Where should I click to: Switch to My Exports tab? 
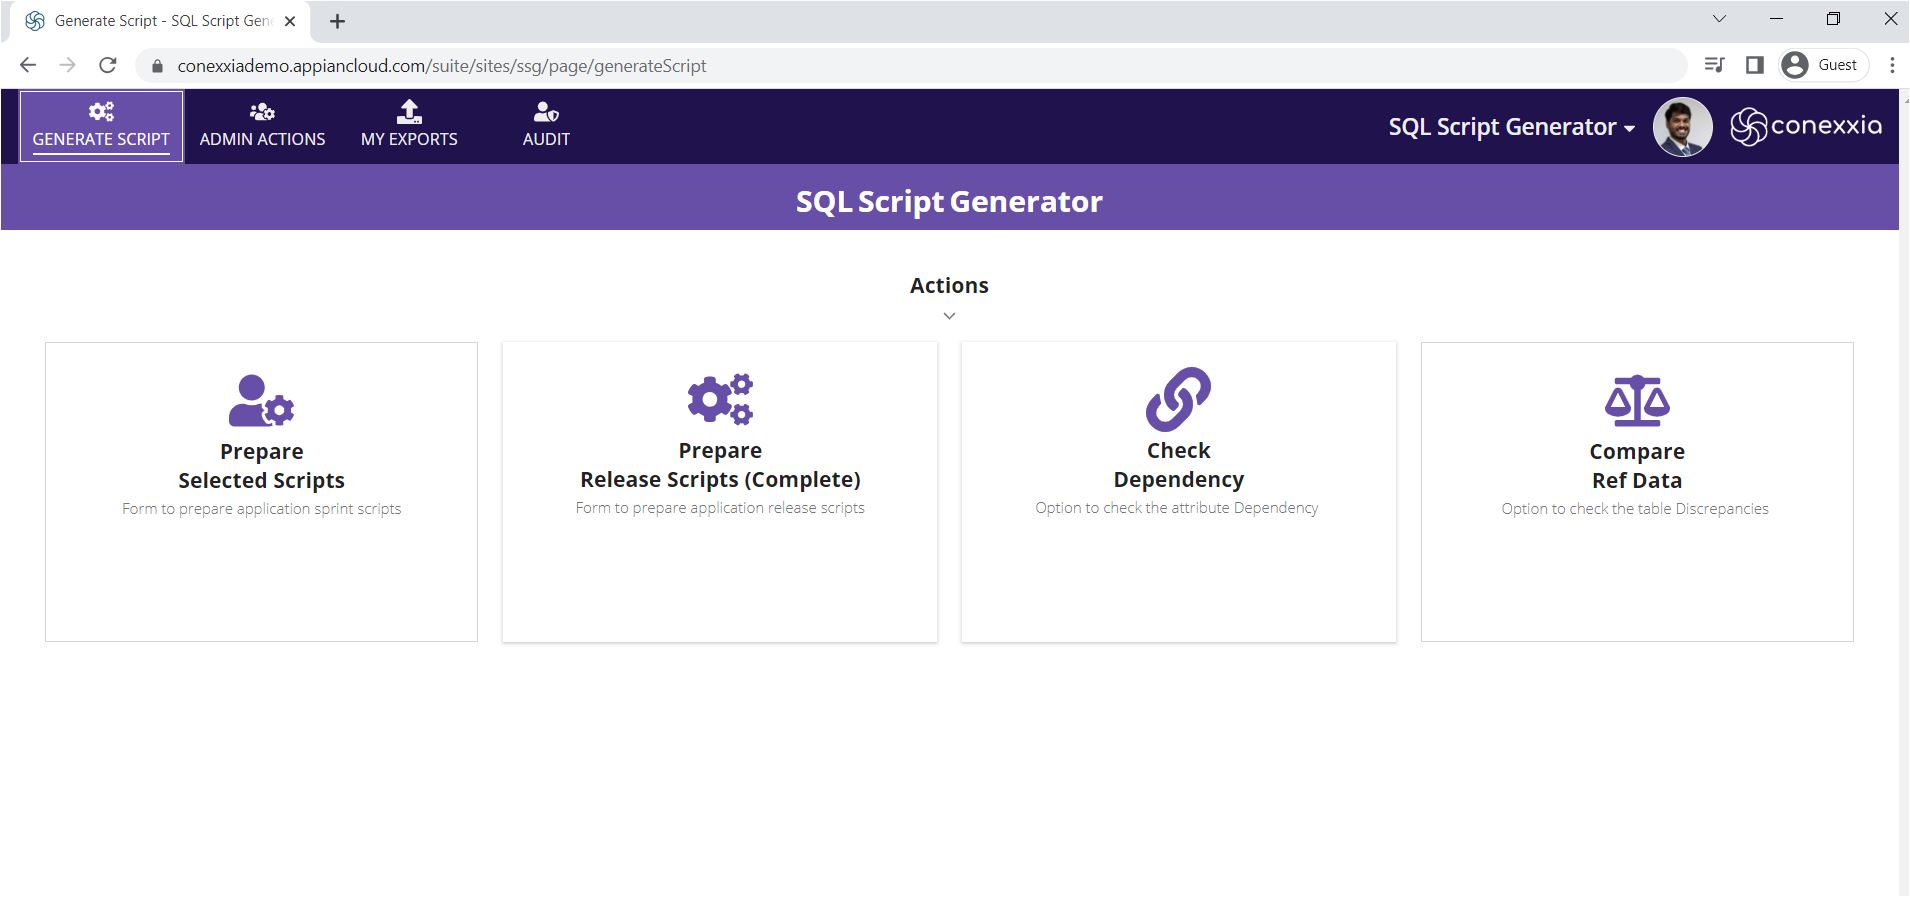click(409, 126)
